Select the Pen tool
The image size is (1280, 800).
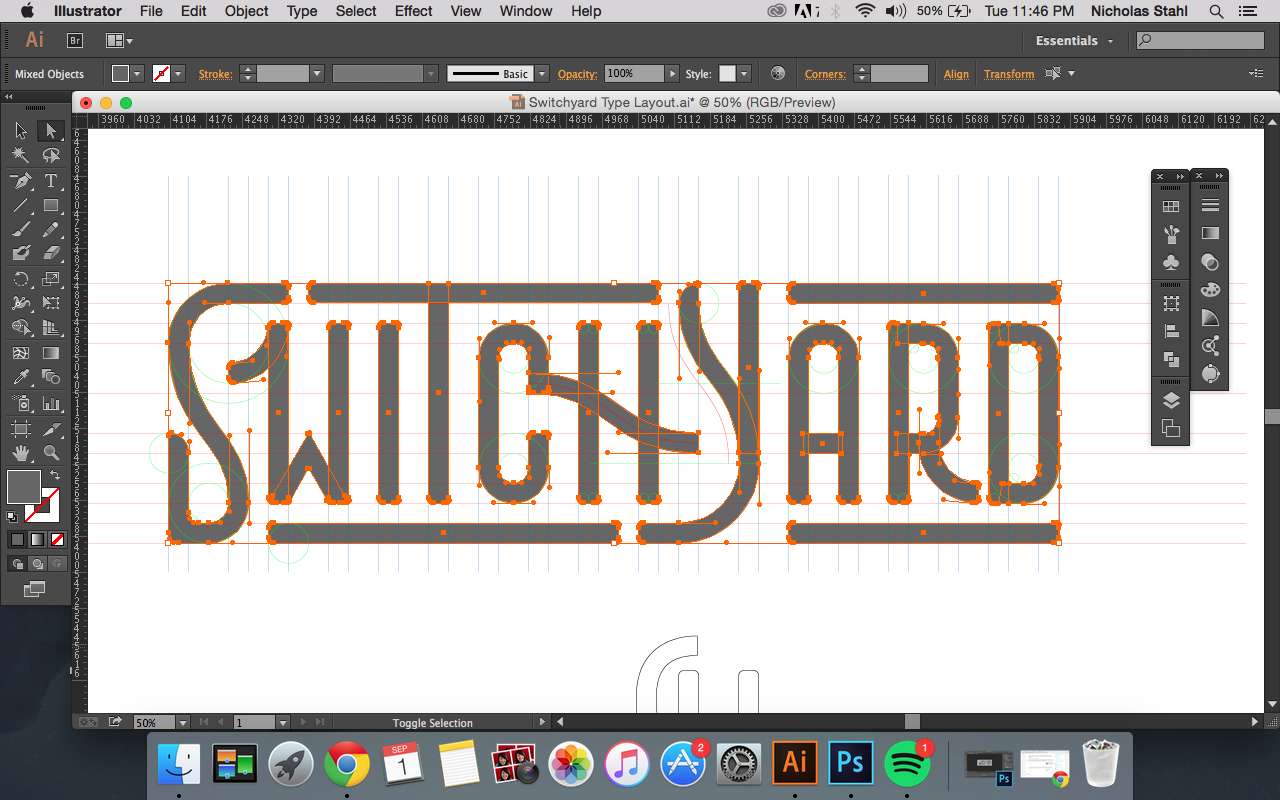tap(21, 181)
